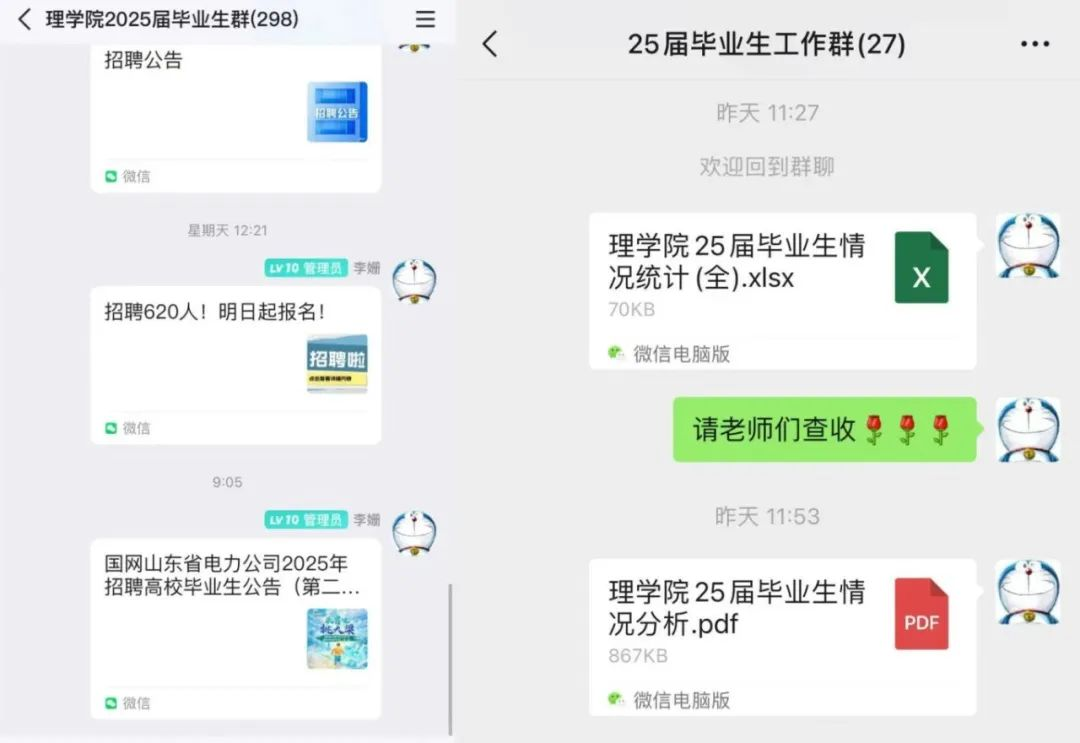Tap the LV10 管理员 badge above 国网 post
Viewport: 1080px width, 743px height.
306,519
